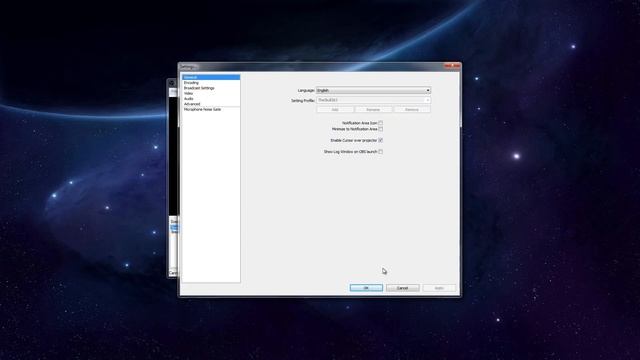Click the Remove profile button
640x360 pixels.
point(412,109)
